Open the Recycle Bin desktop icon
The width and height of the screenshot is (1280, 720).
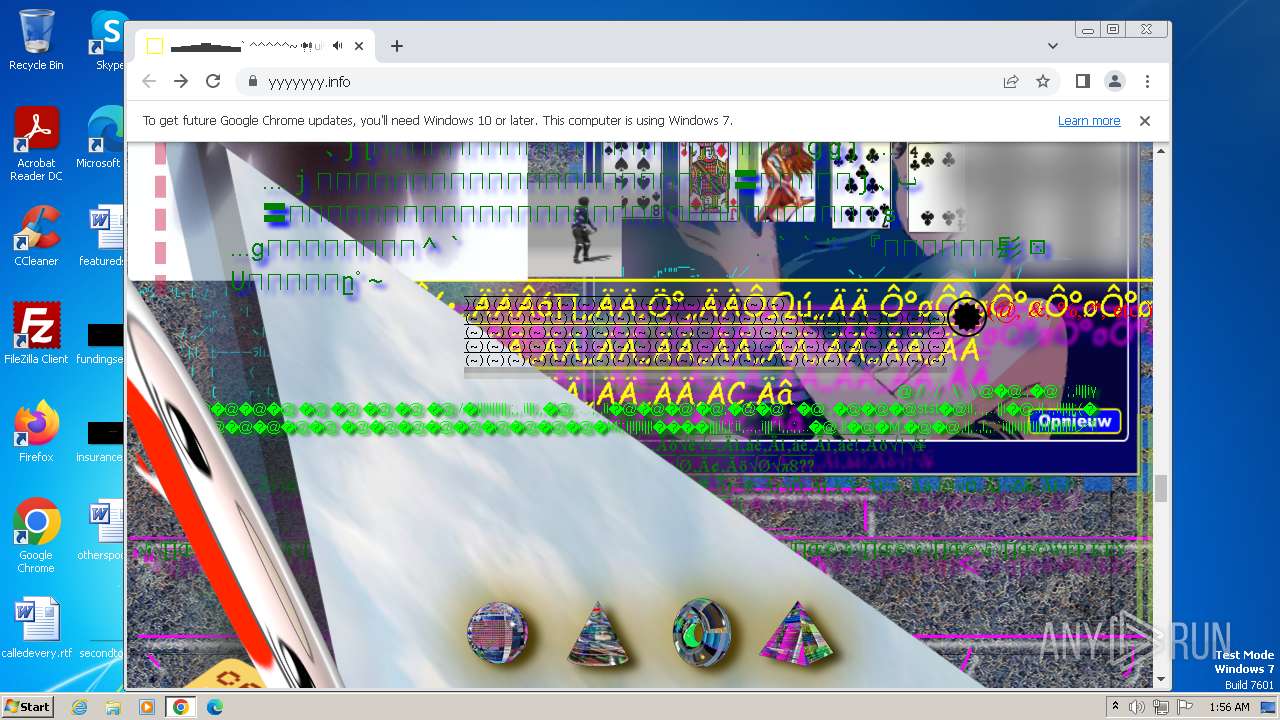pyautogui.click(x=36, y=40)
